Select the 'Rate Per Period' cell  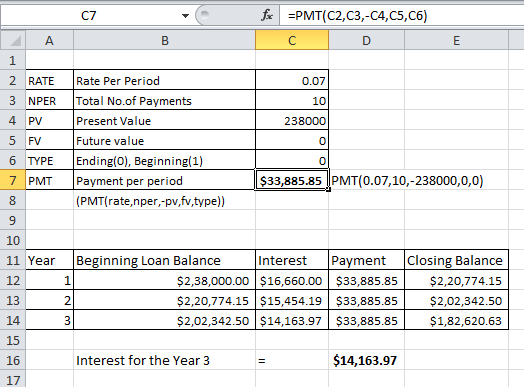(164, 80)
